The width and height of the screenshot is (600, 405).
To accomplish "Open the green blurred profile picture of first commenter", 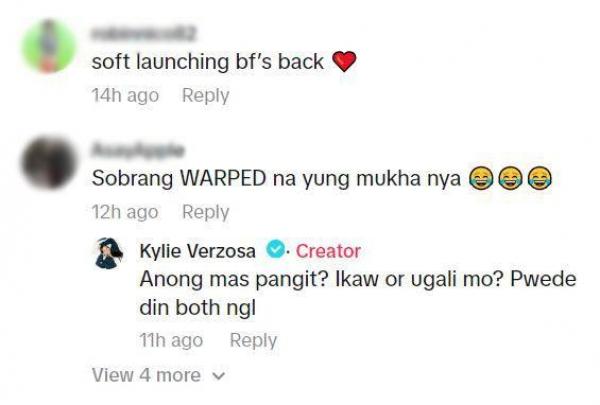I will pyautogui.click(x=49, y=46).
